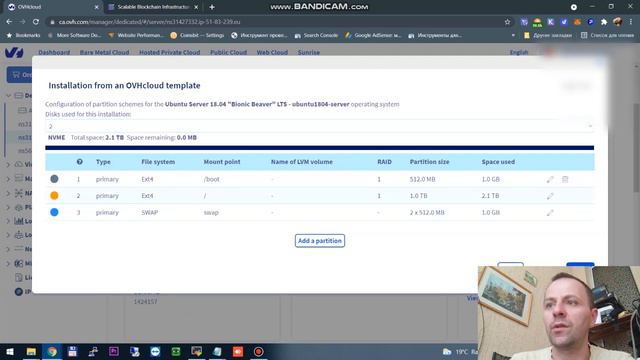Open the Dashboard nav item
This screenshot has width=640, height=360.
click(x=54, y=52)
